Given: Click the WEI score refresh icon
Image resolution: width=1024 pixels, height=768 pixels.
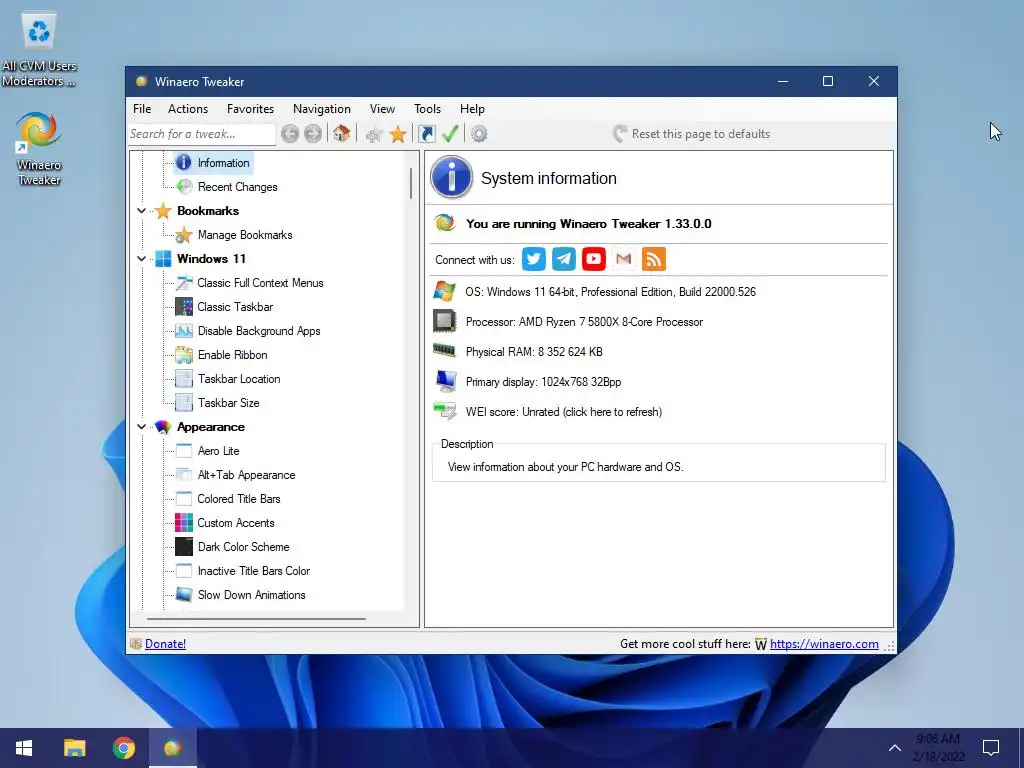Looking at the screenshot, I should click(445, 411).
